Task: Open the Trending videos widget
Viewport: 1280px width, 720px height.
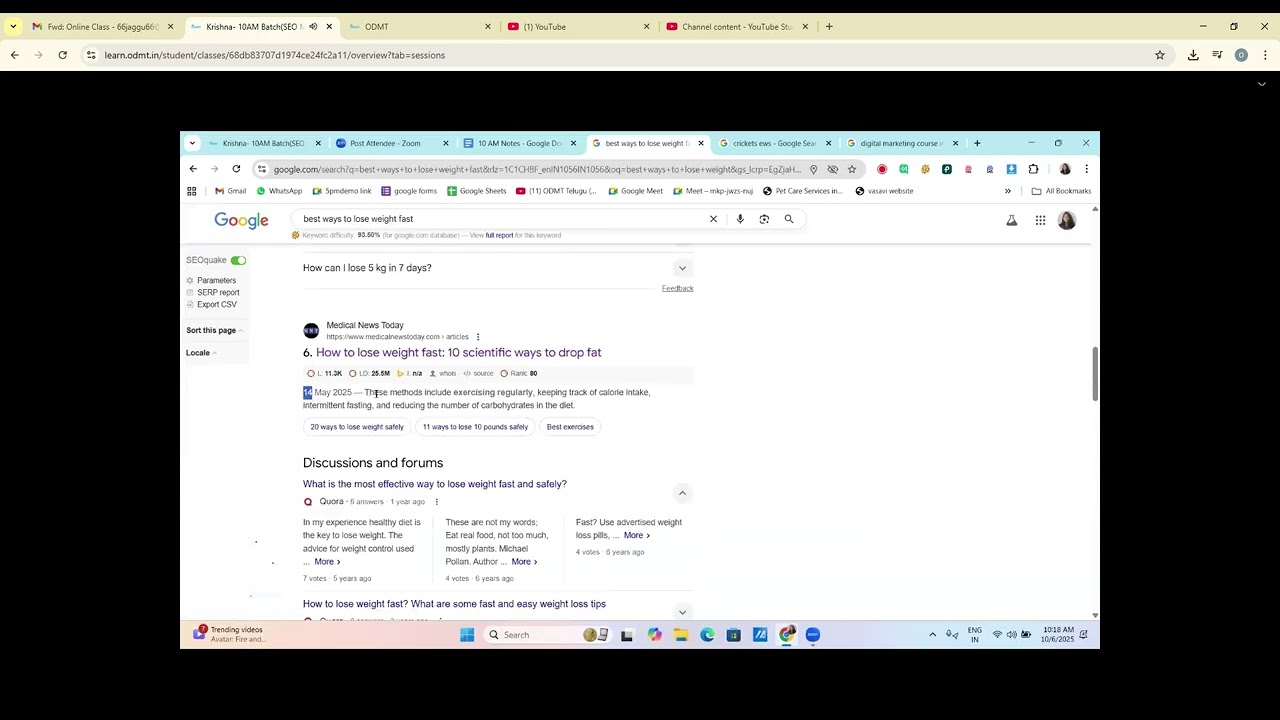Action: coord(229,635)
